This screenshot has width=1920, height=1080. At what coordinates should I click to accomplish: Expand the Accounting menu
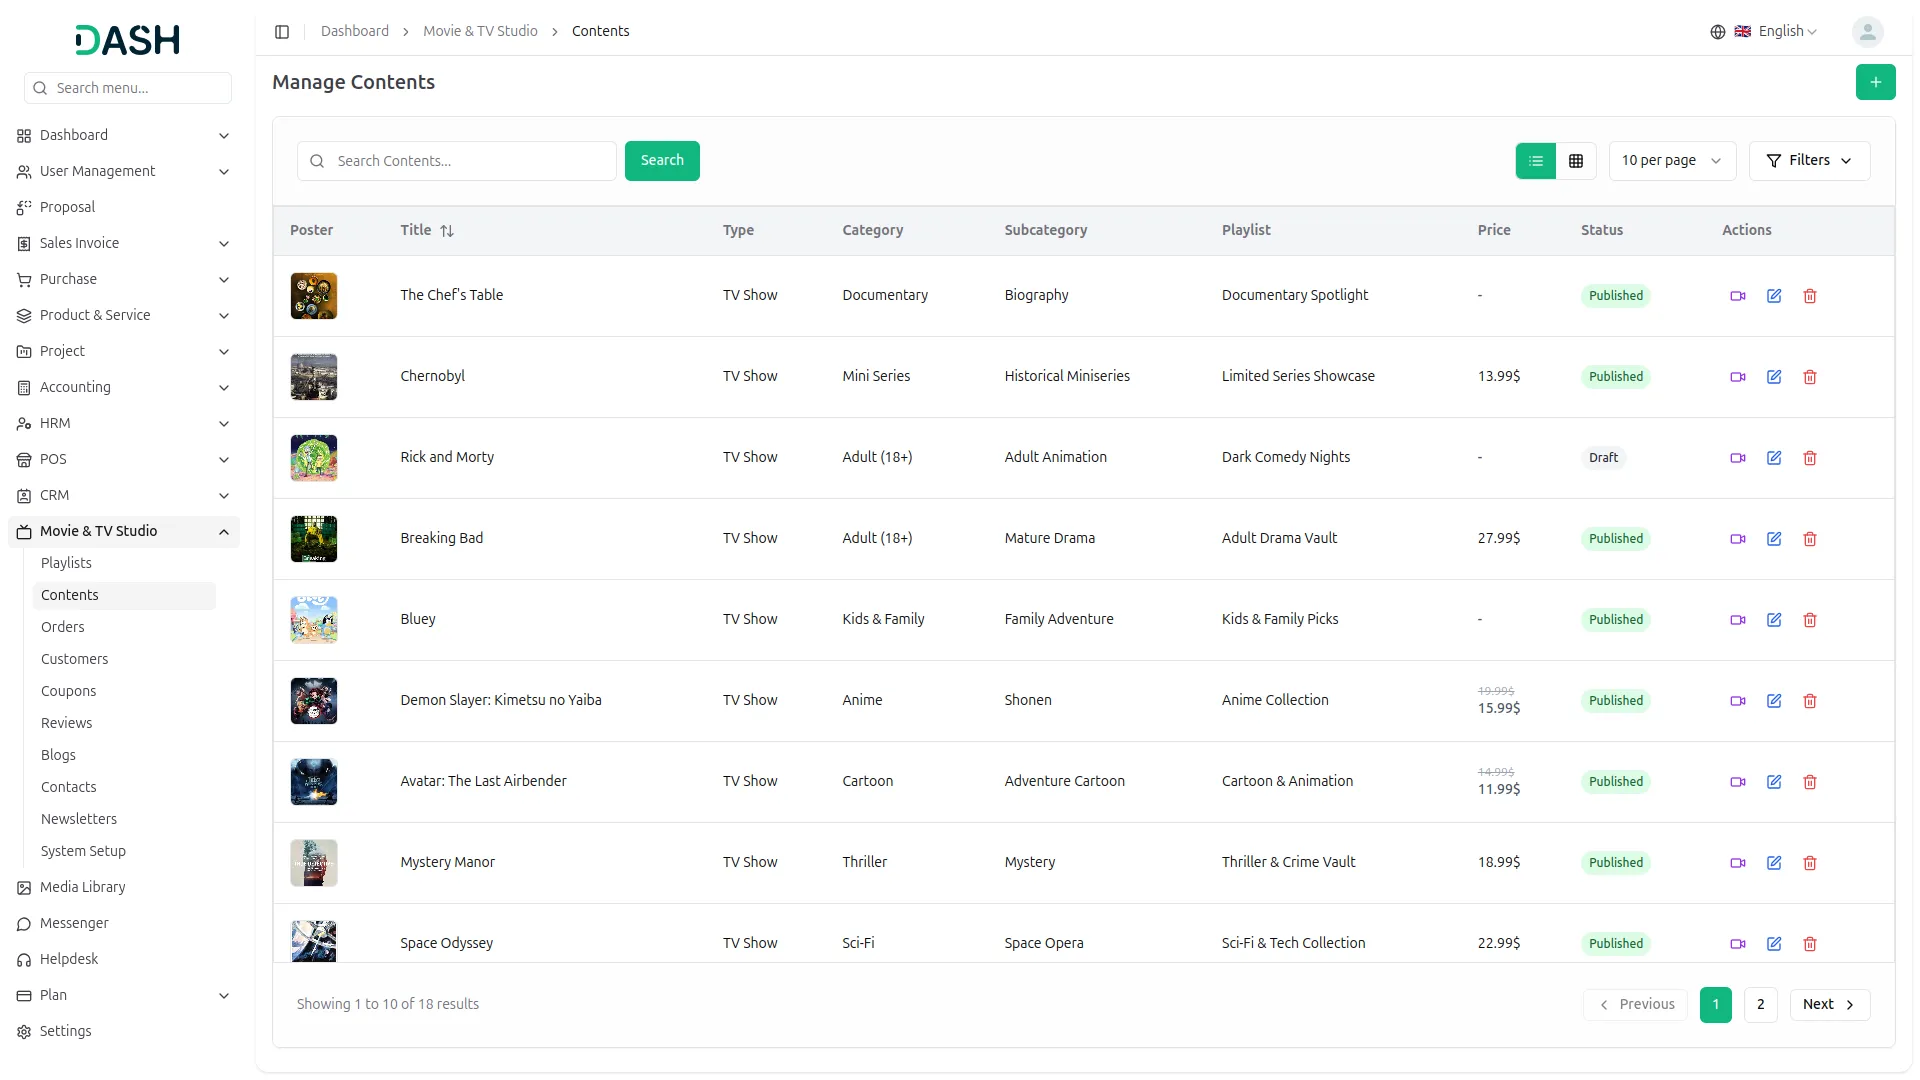click(124, 388)
